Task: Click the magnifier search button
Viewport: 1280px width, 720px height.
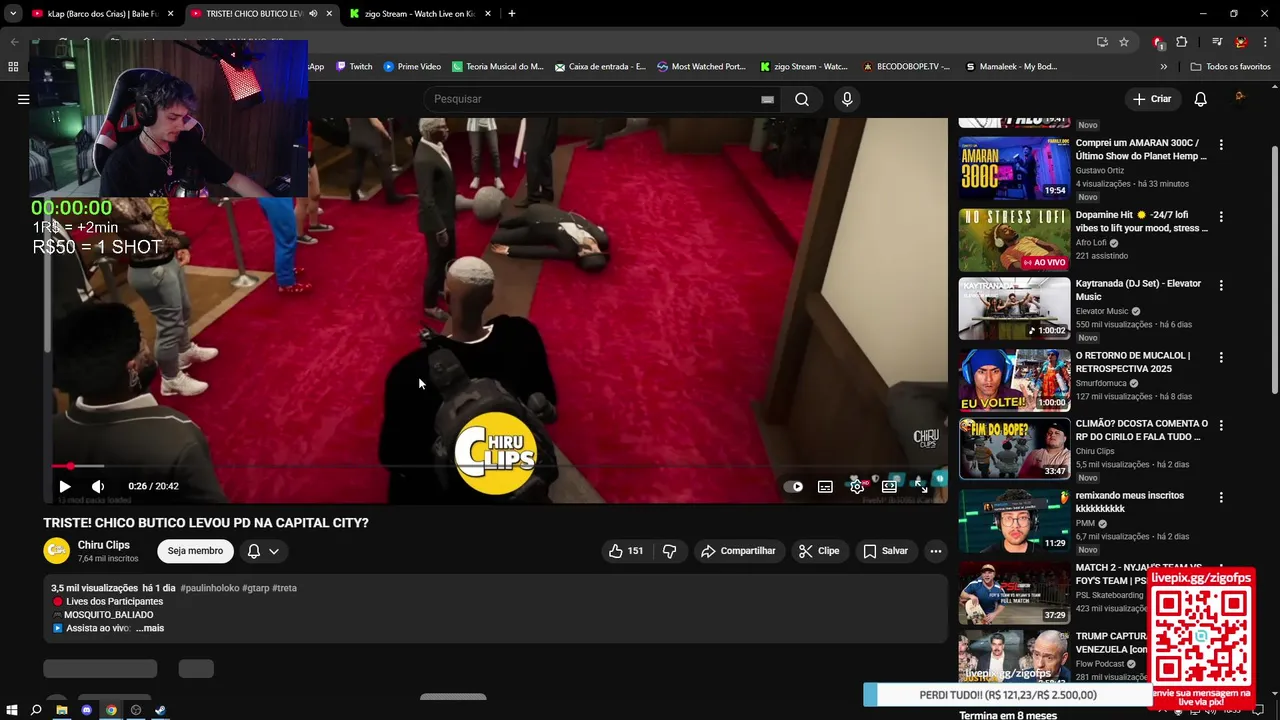Action: click(802, 99)
